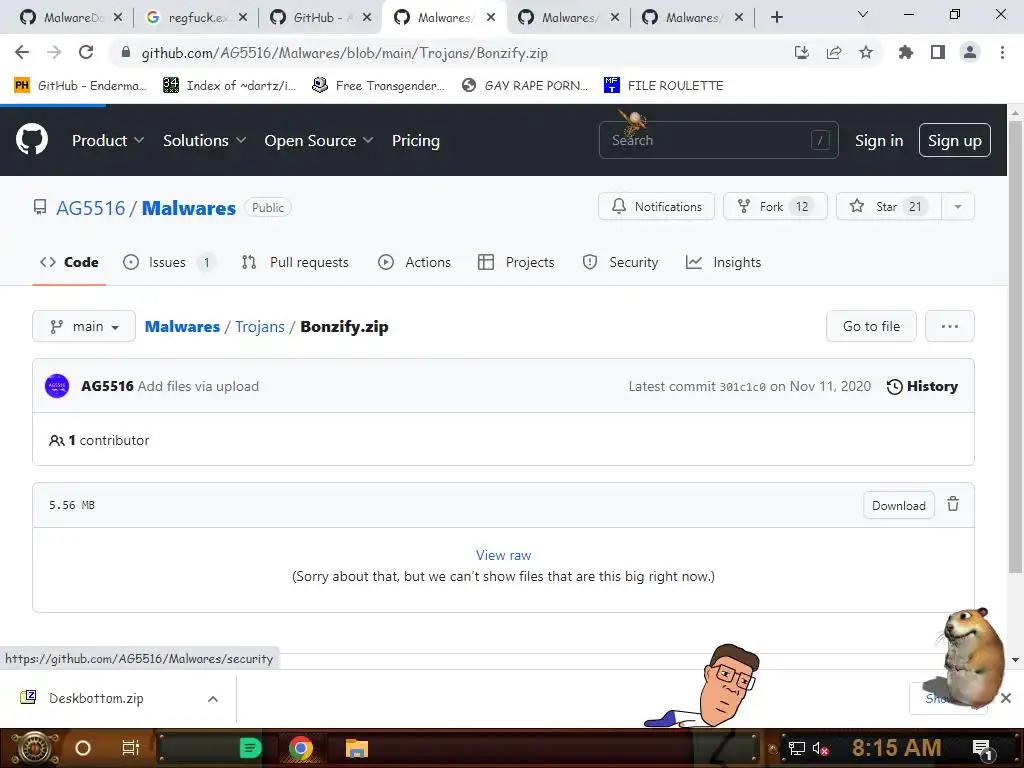Viewport: 1024px width, 768px height.
Task: Expand the Open Source menu
Action: click(x=319, y=140)
